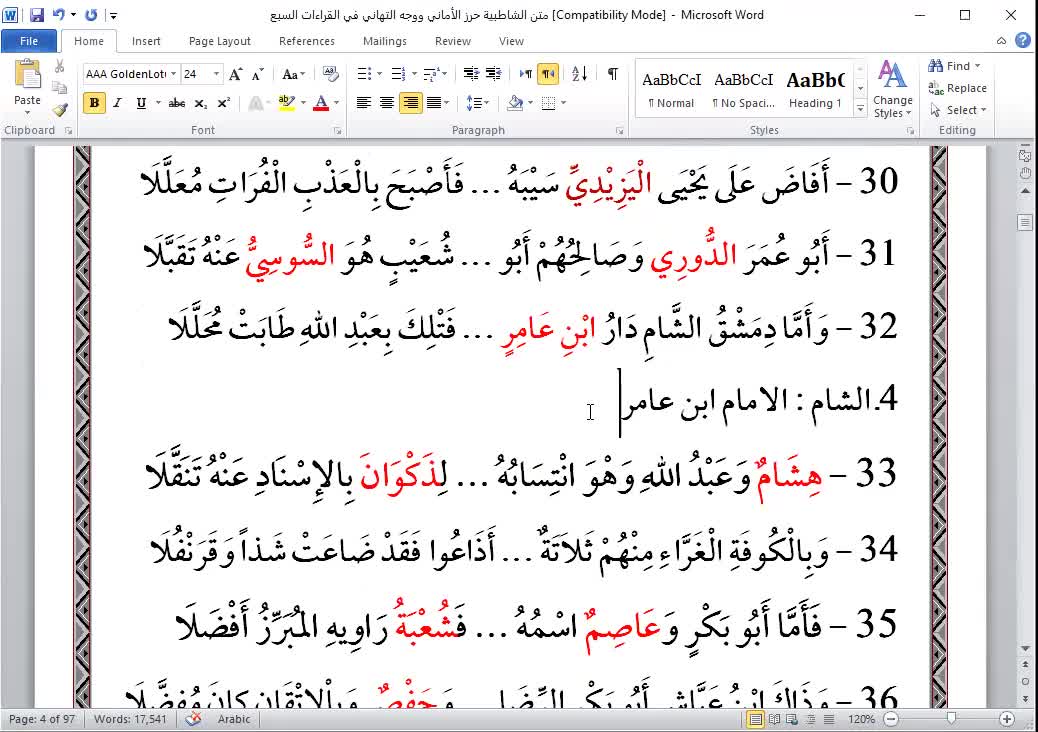This screenshot has width=1038, height=732.
Task: Apply the Heading 1 style
Action: 815,88
